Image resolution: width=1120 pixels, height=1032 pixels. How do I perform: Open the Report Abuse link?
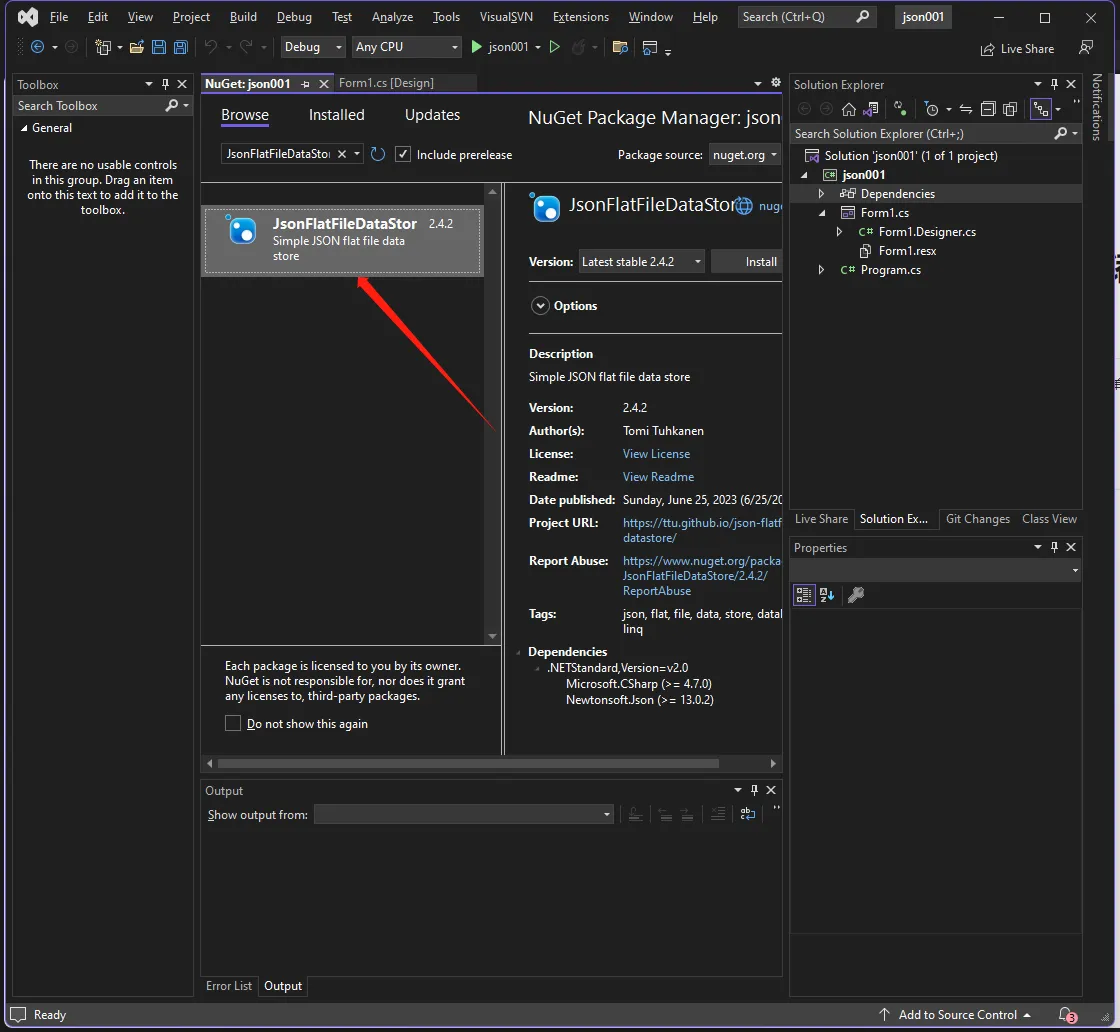pyautogui.click(x=702, y=576)
